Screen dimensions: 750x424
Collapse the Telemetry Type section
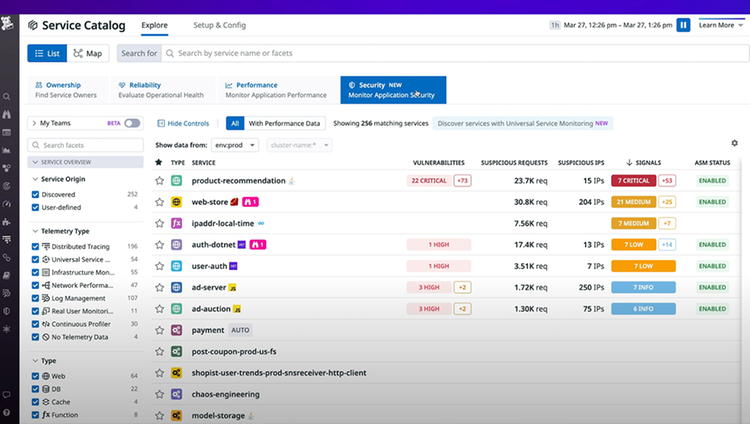35,231
